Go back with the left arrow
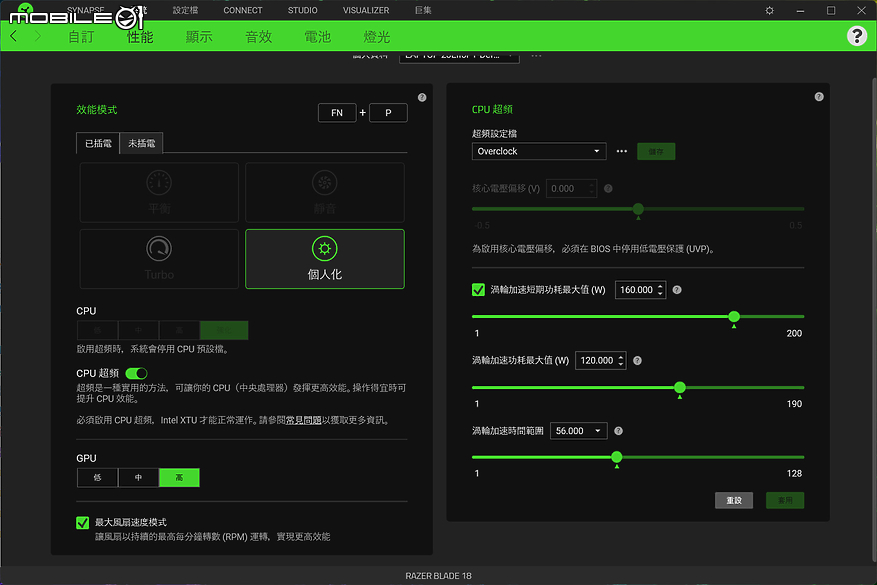 [x=14, y=36]
